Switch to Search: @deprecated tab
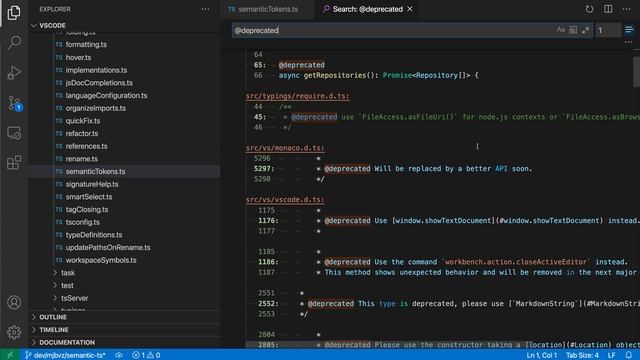 (x=367, y=9)
